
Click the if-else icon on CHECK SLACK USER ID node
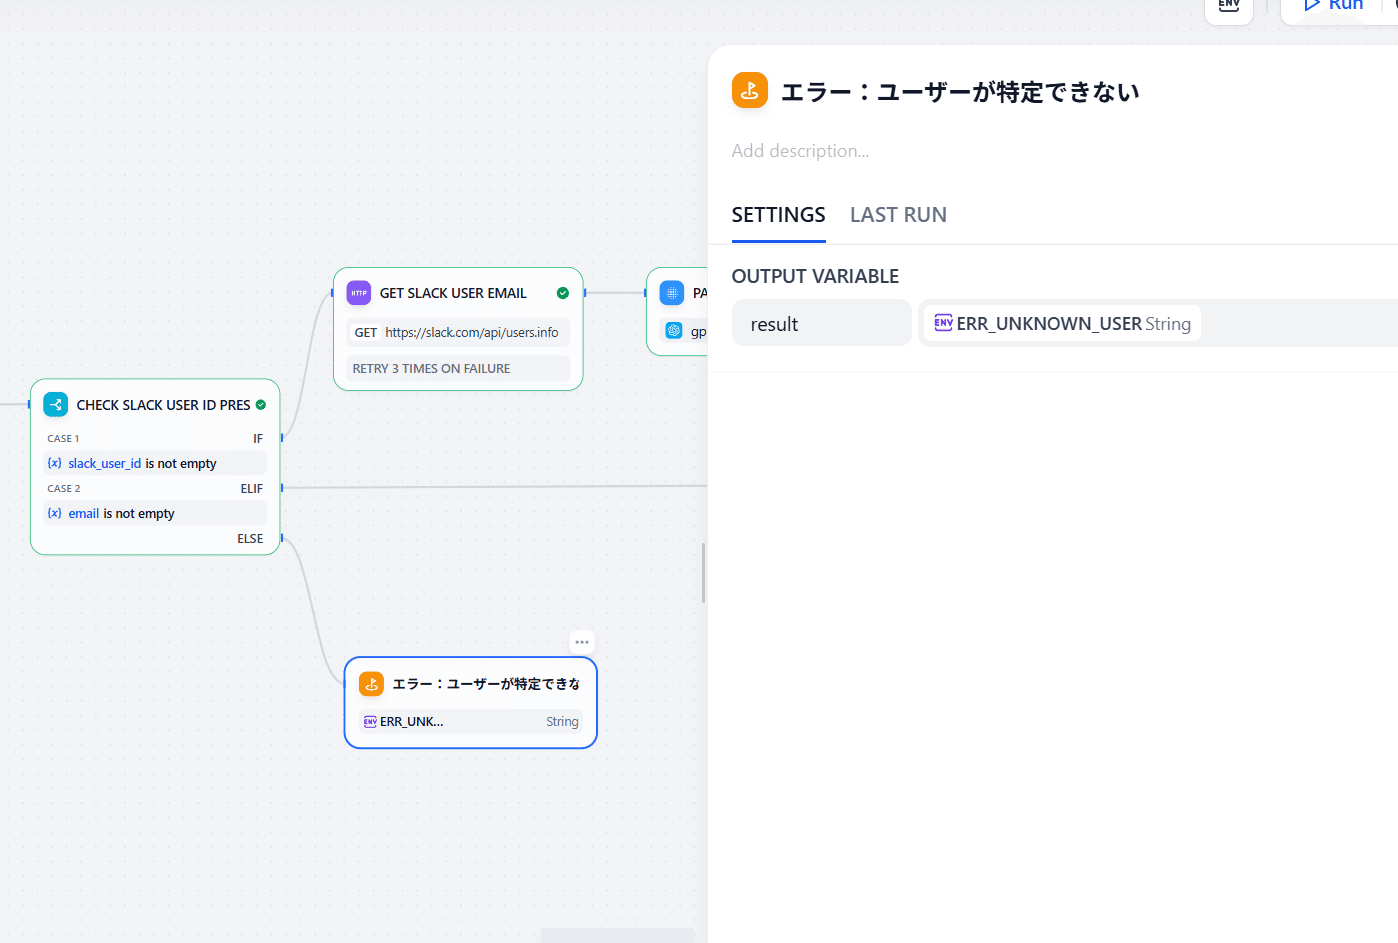click(56, 405)
